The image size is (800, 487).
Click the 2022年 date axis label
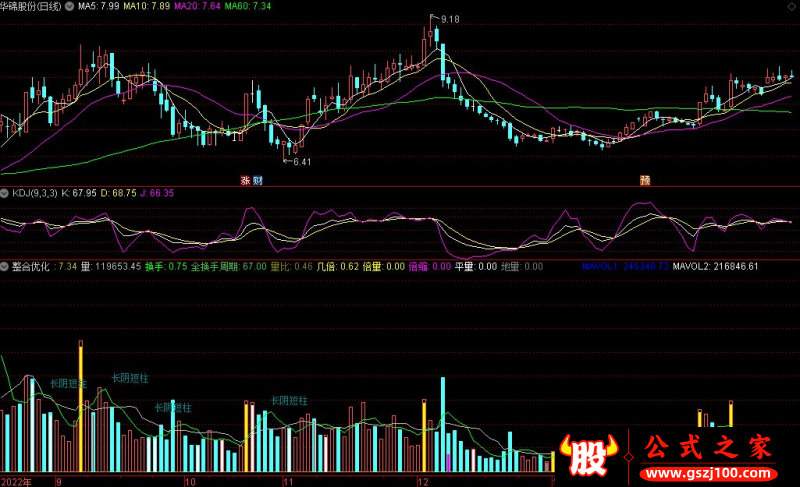(16, 482)
